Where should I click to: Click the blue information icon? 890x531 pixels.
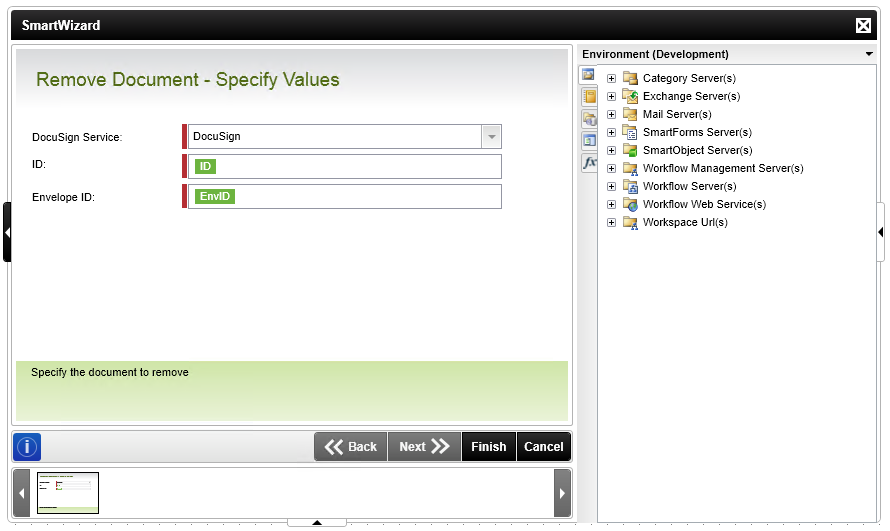click(27, 447)
